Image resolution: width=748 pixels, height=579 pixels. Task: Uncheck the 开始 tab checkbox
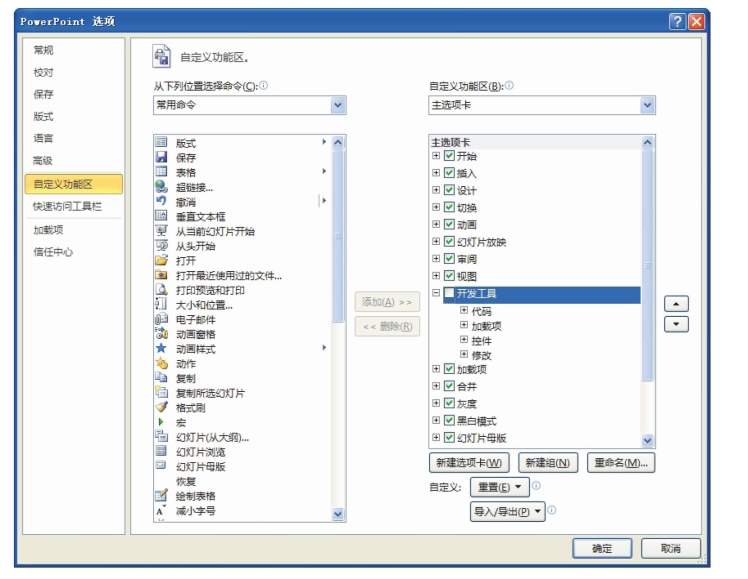(449, 155)
